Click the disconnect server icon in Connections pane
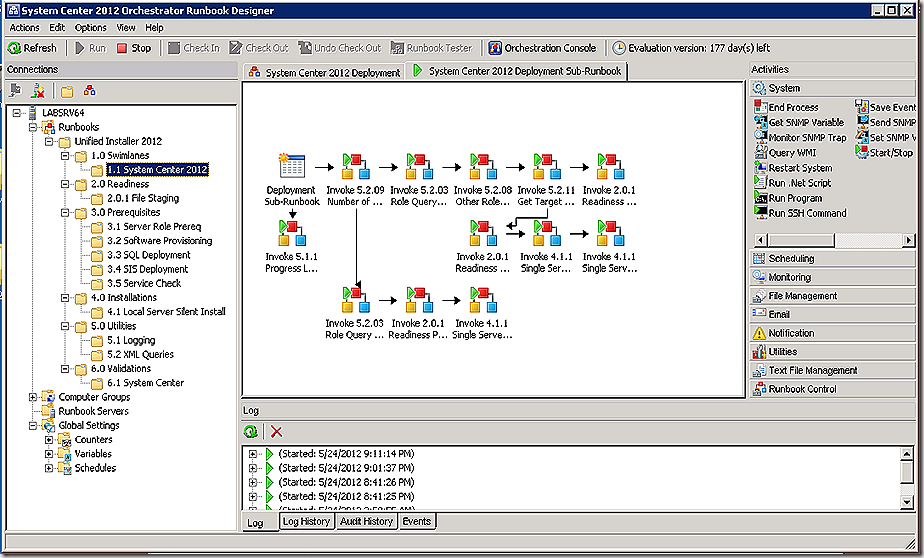 pos(38,91)
